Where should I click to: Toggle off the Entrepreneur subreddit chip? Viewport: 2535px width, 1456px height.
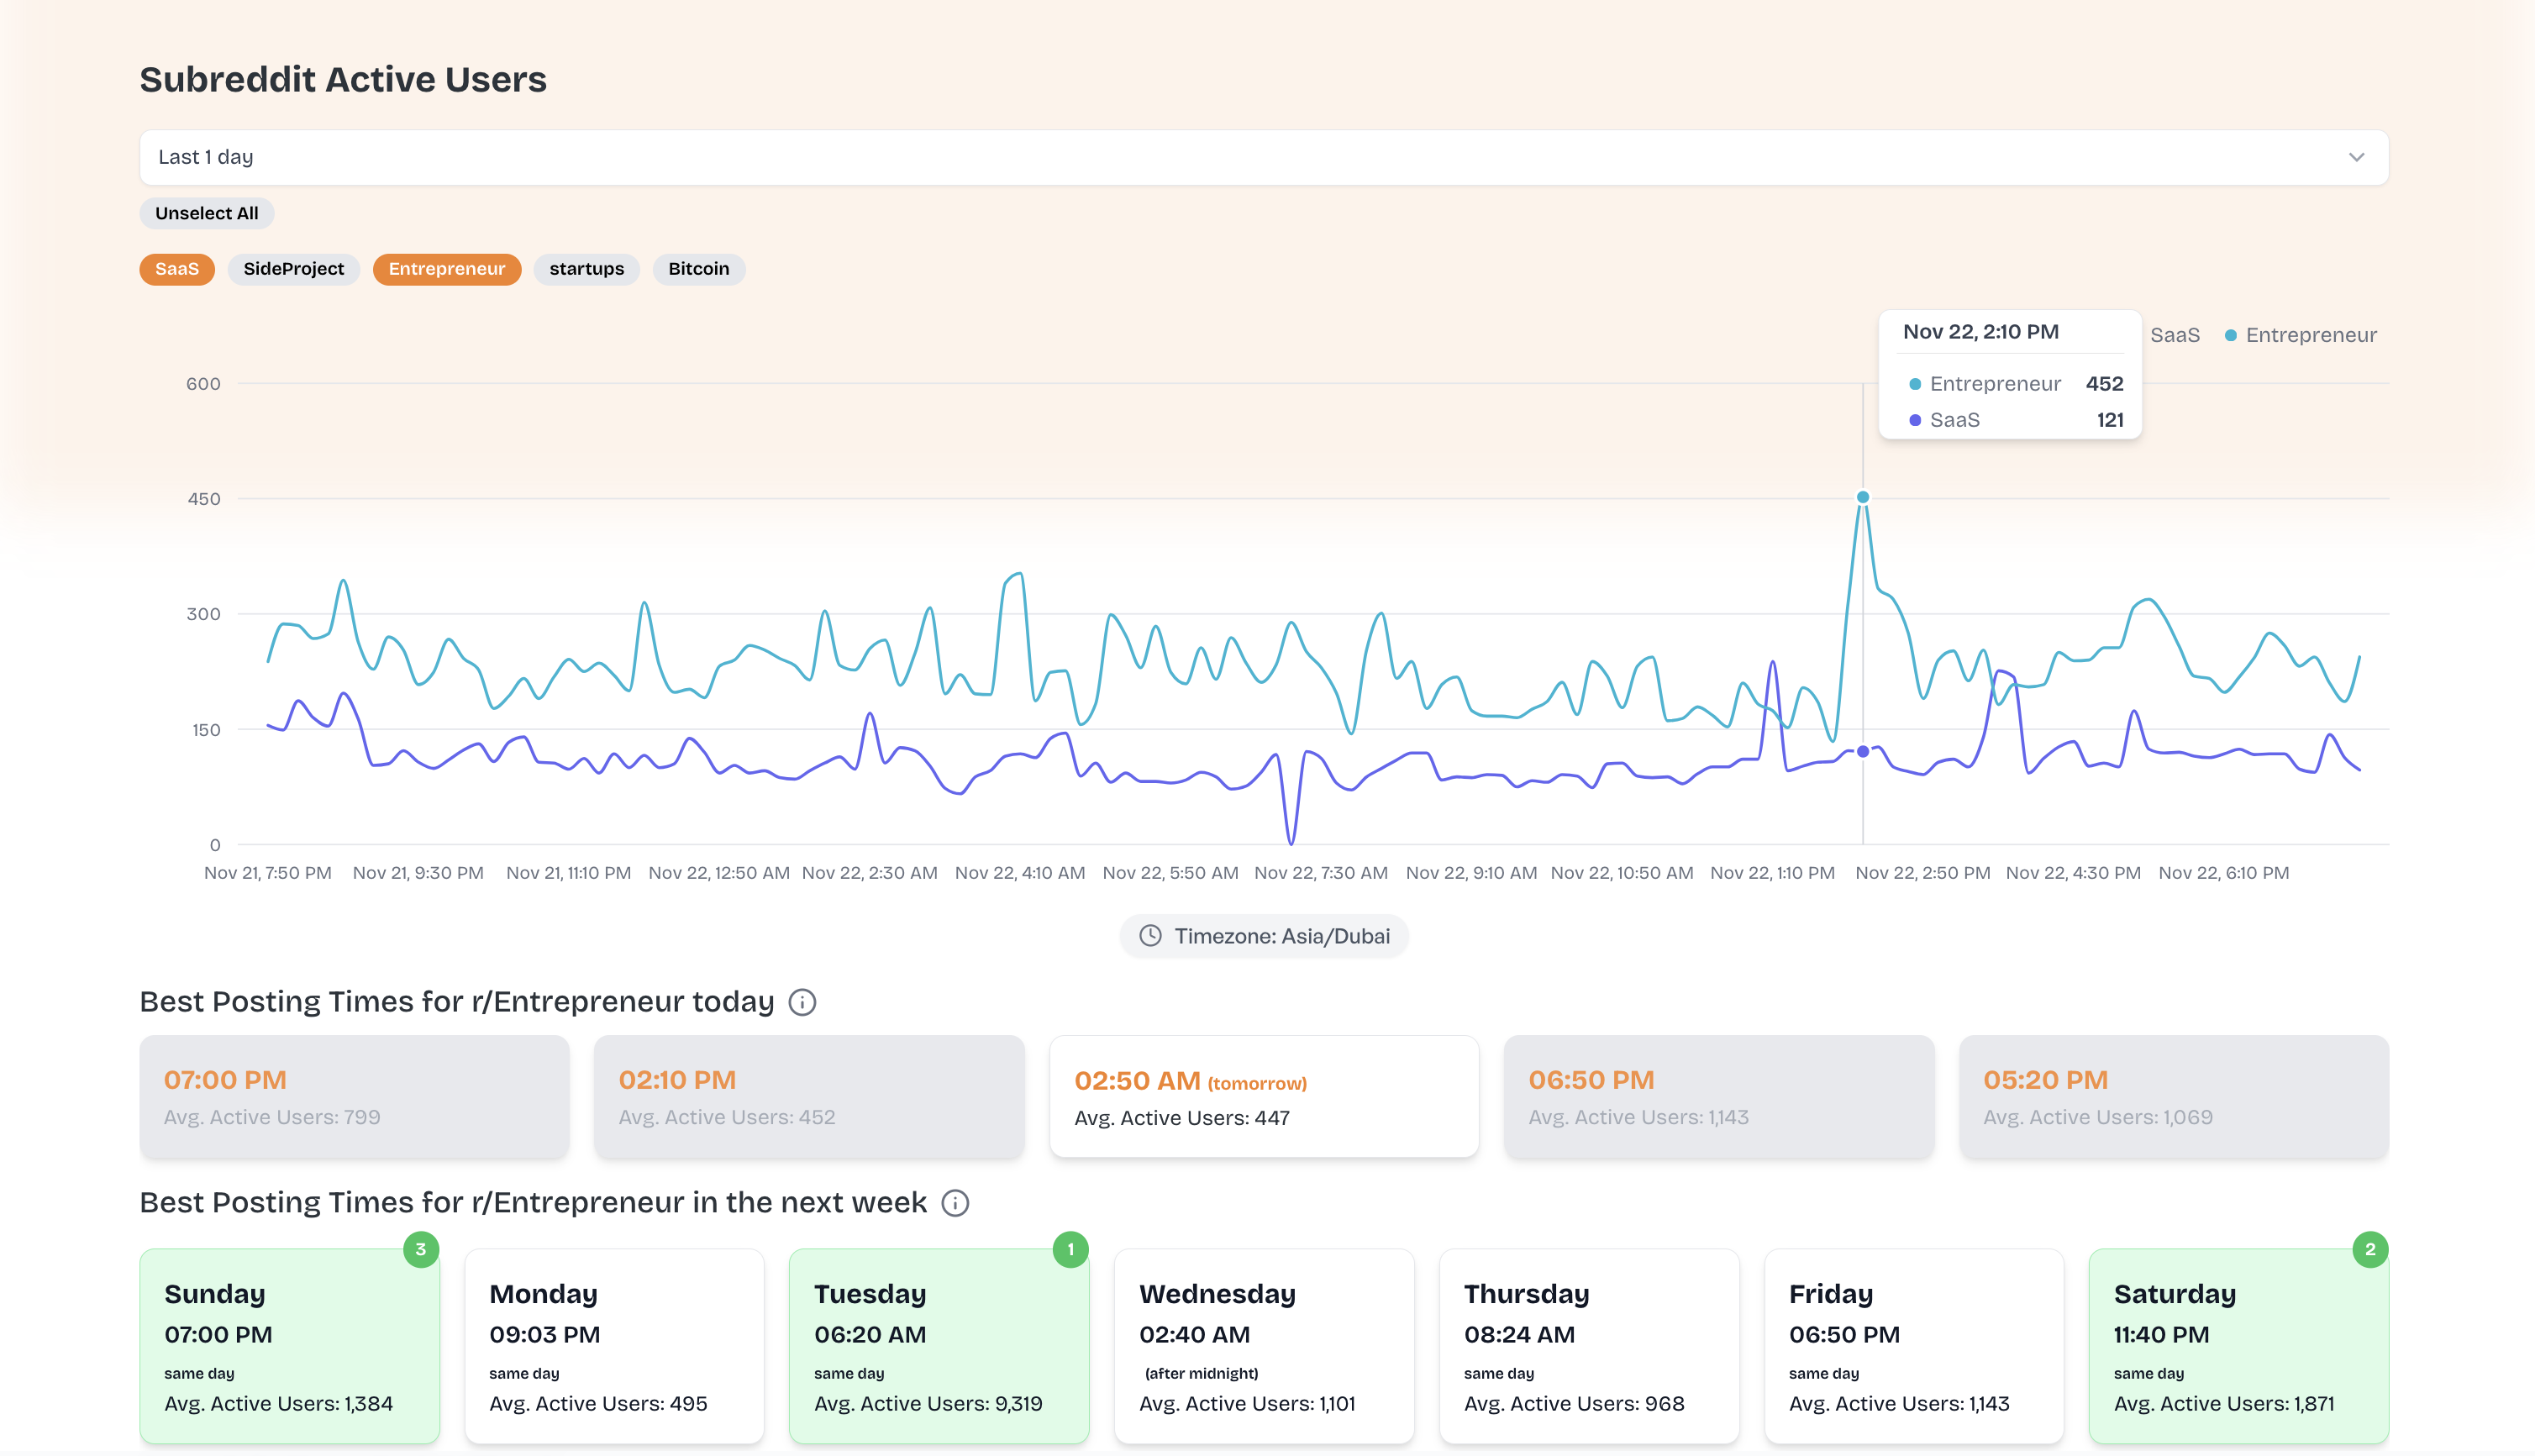(447, 269)
